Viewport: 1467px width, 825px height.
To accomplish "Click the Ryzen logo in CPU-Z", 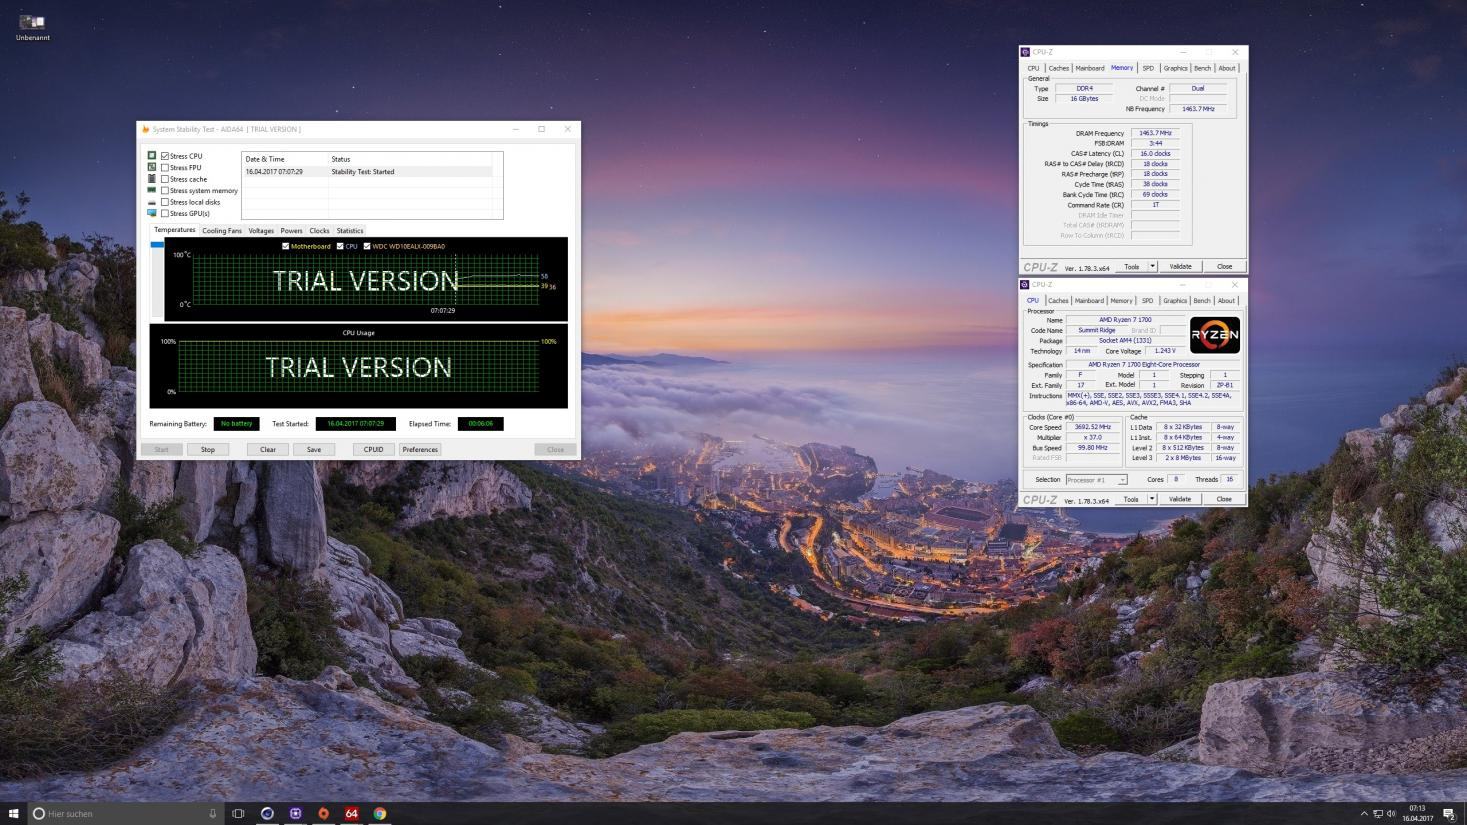I will pos(1214,335).
